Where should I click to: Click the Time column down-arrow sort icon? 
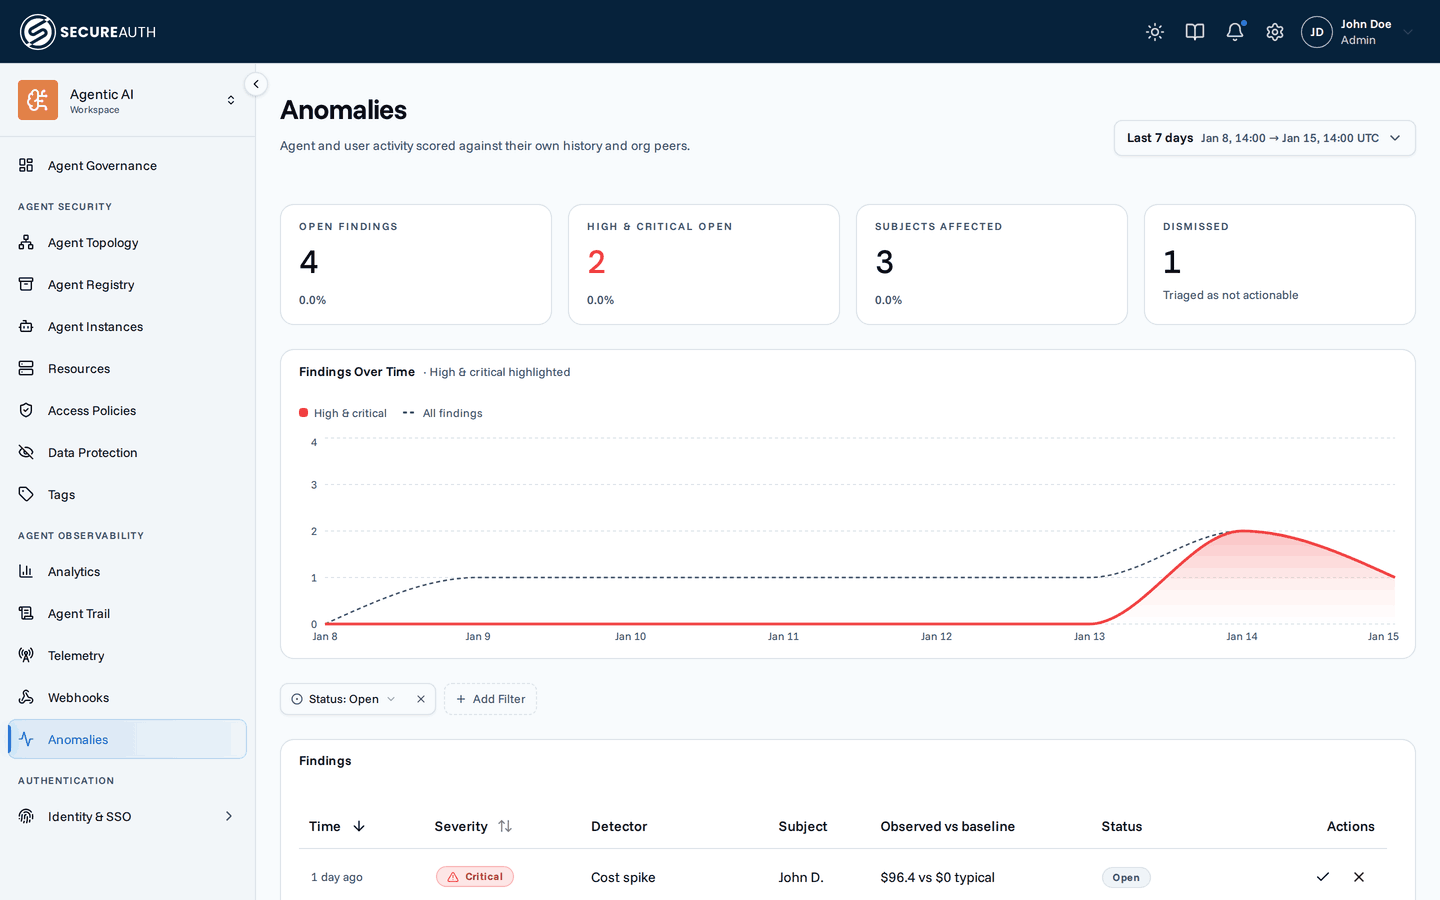tap(359, 826)
